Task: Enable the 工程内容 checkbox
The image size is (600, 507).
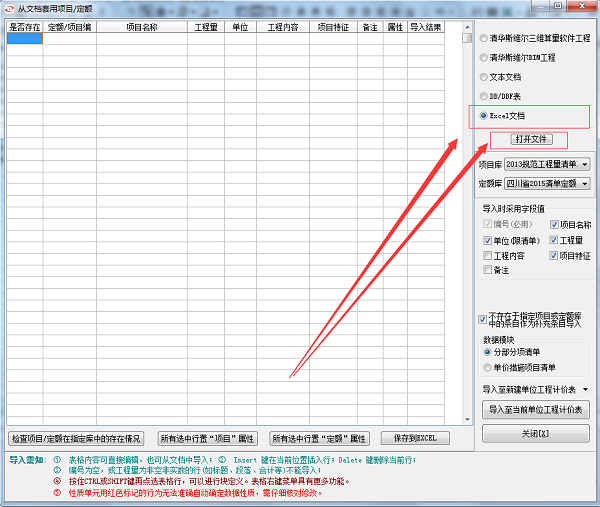Action: (488, 256)
